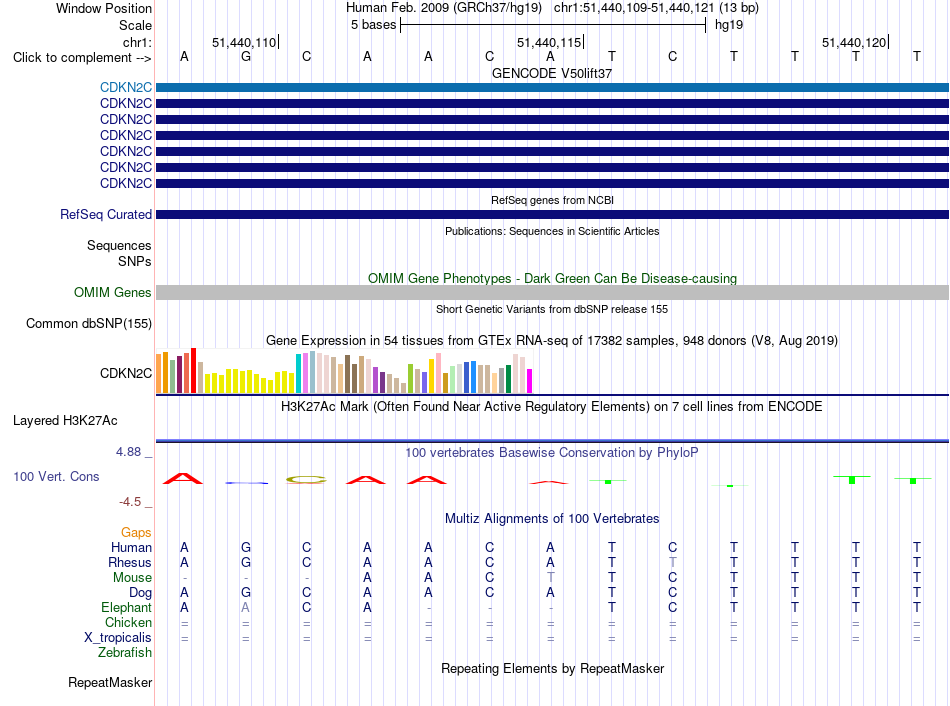Click the Common dbSNP(155) track label
This screenshot has width=950, height=706.
click(x=88, y=324)
